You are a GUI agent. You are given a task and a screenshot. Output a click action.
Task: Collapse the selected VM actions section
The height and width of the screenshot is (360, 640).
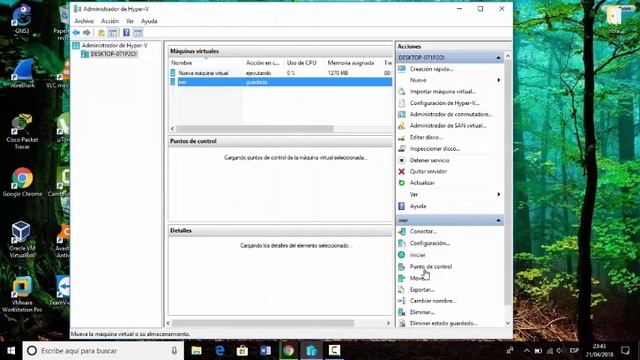pyautogui.click(x=498, y=220)
